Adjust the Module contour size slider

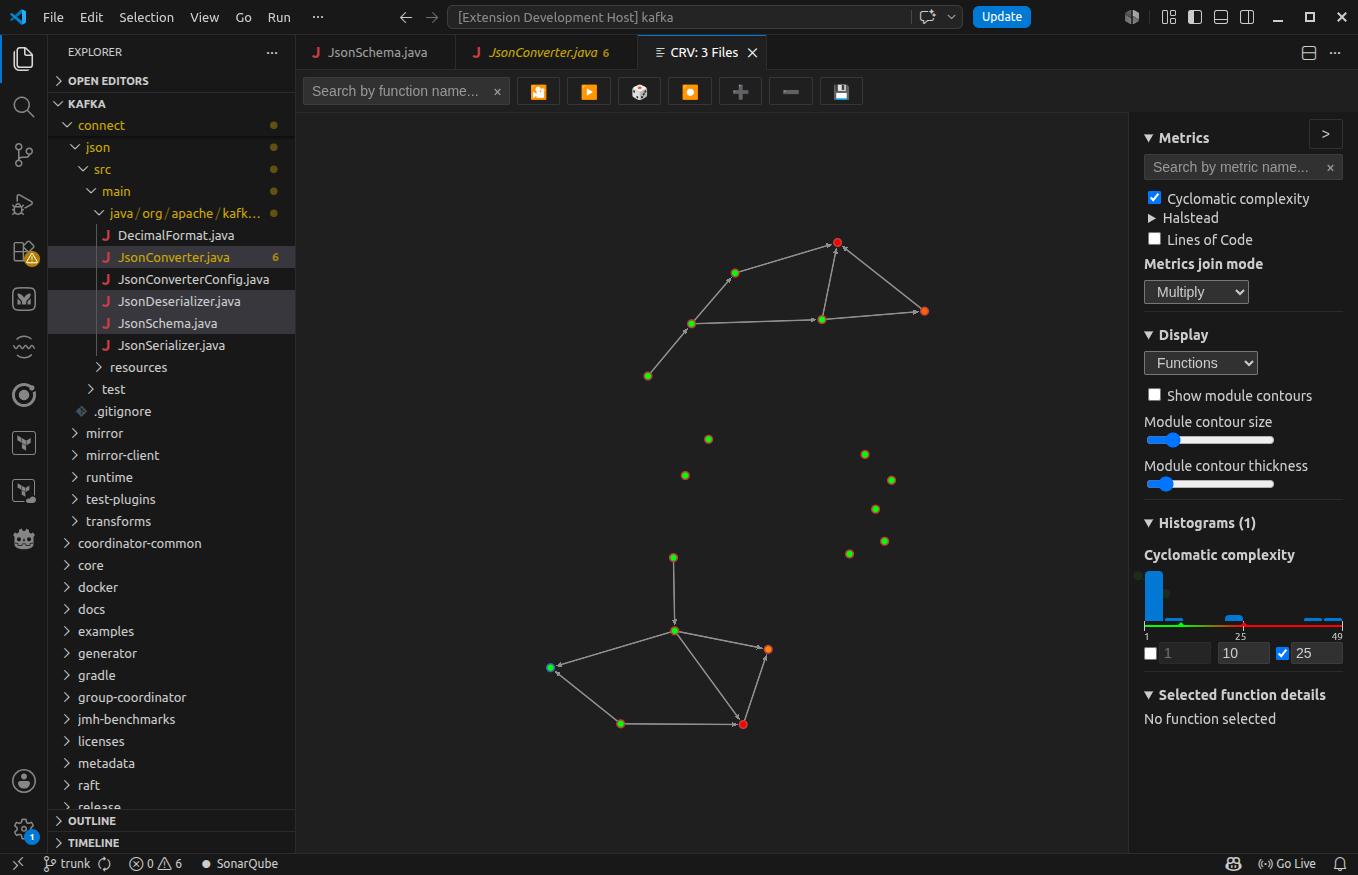(x=1209, y=440)
